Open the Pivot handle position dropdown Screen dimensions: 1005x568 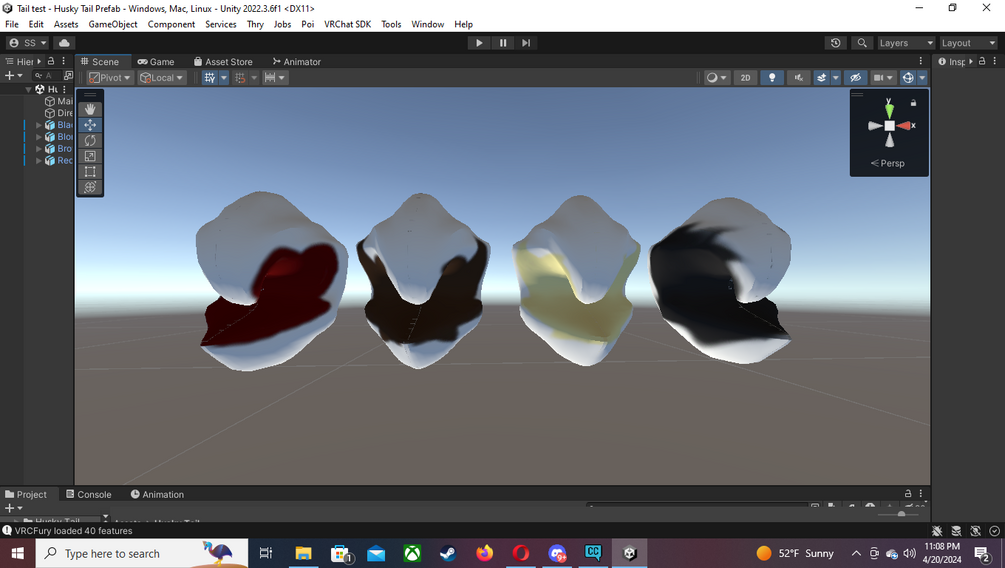point(110,78)
